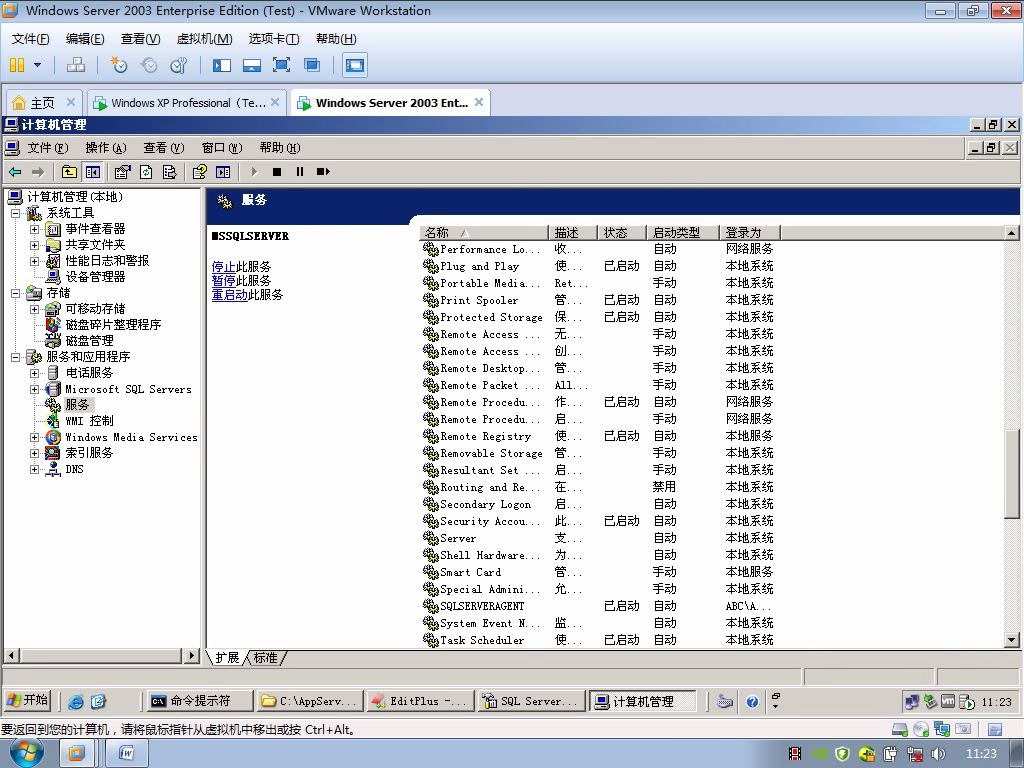Click VMware send Ctrl+Alt+Del icon

tap(76, 65)
